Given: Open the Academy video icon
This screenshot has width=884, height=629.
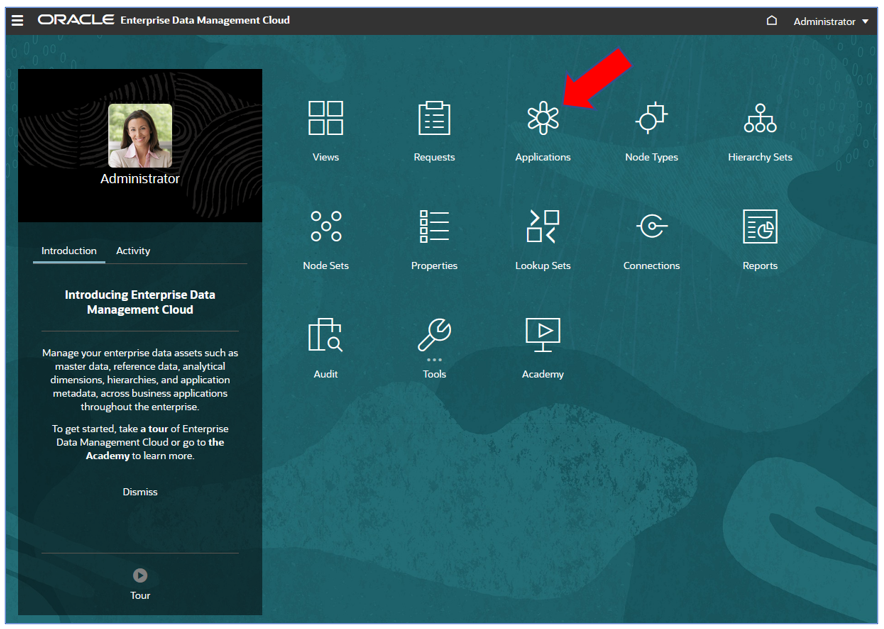Looking at the screenshot, I should [x=543, y=335].
